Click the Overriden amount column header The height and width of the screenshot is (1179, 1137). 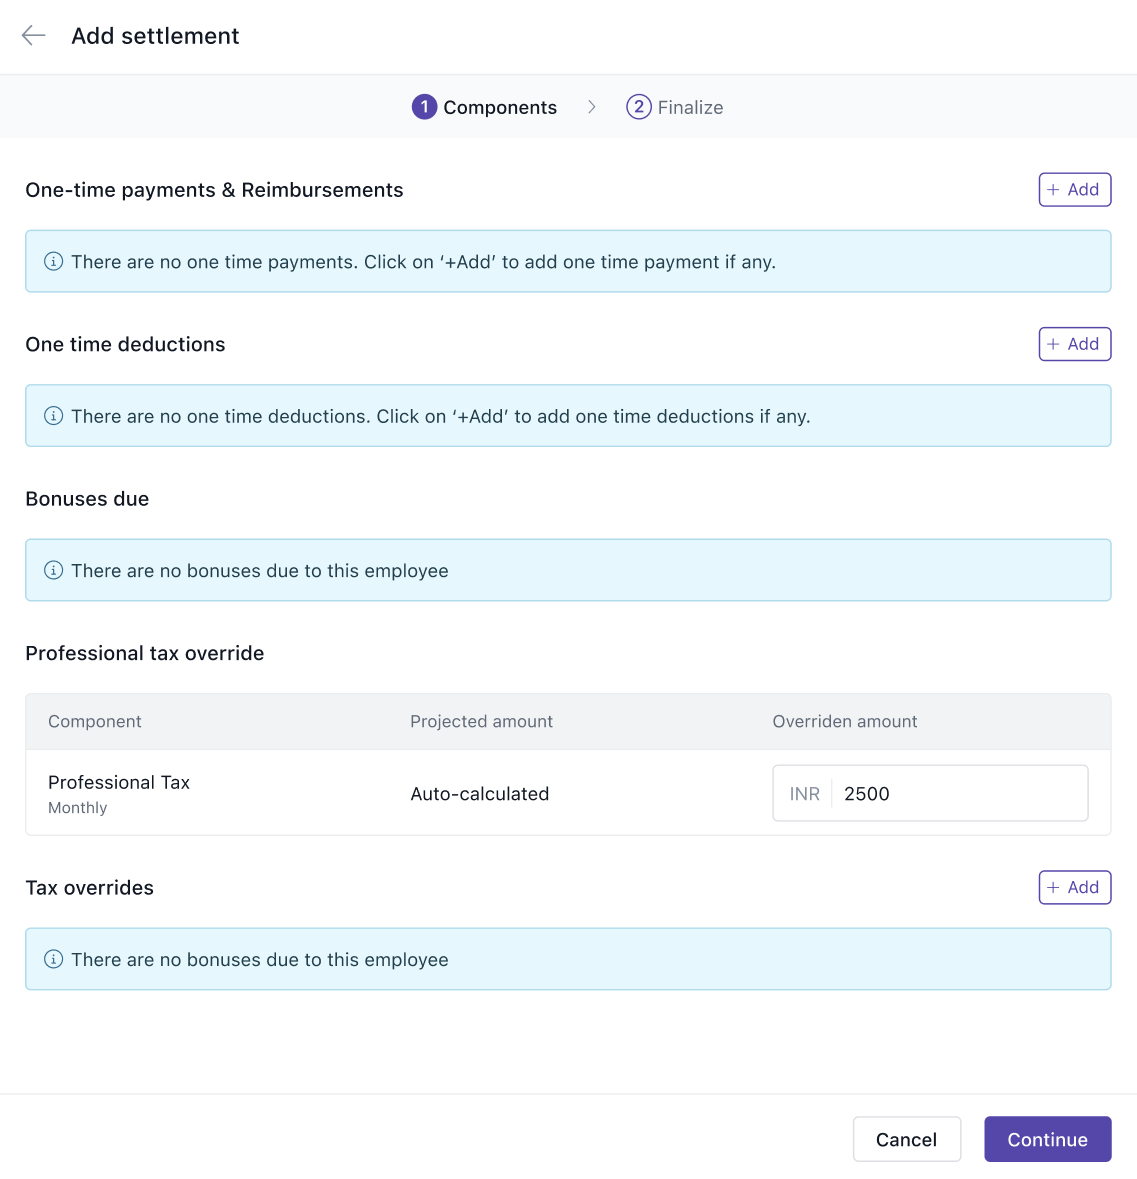pyautogui.click(x=844, y=721)
